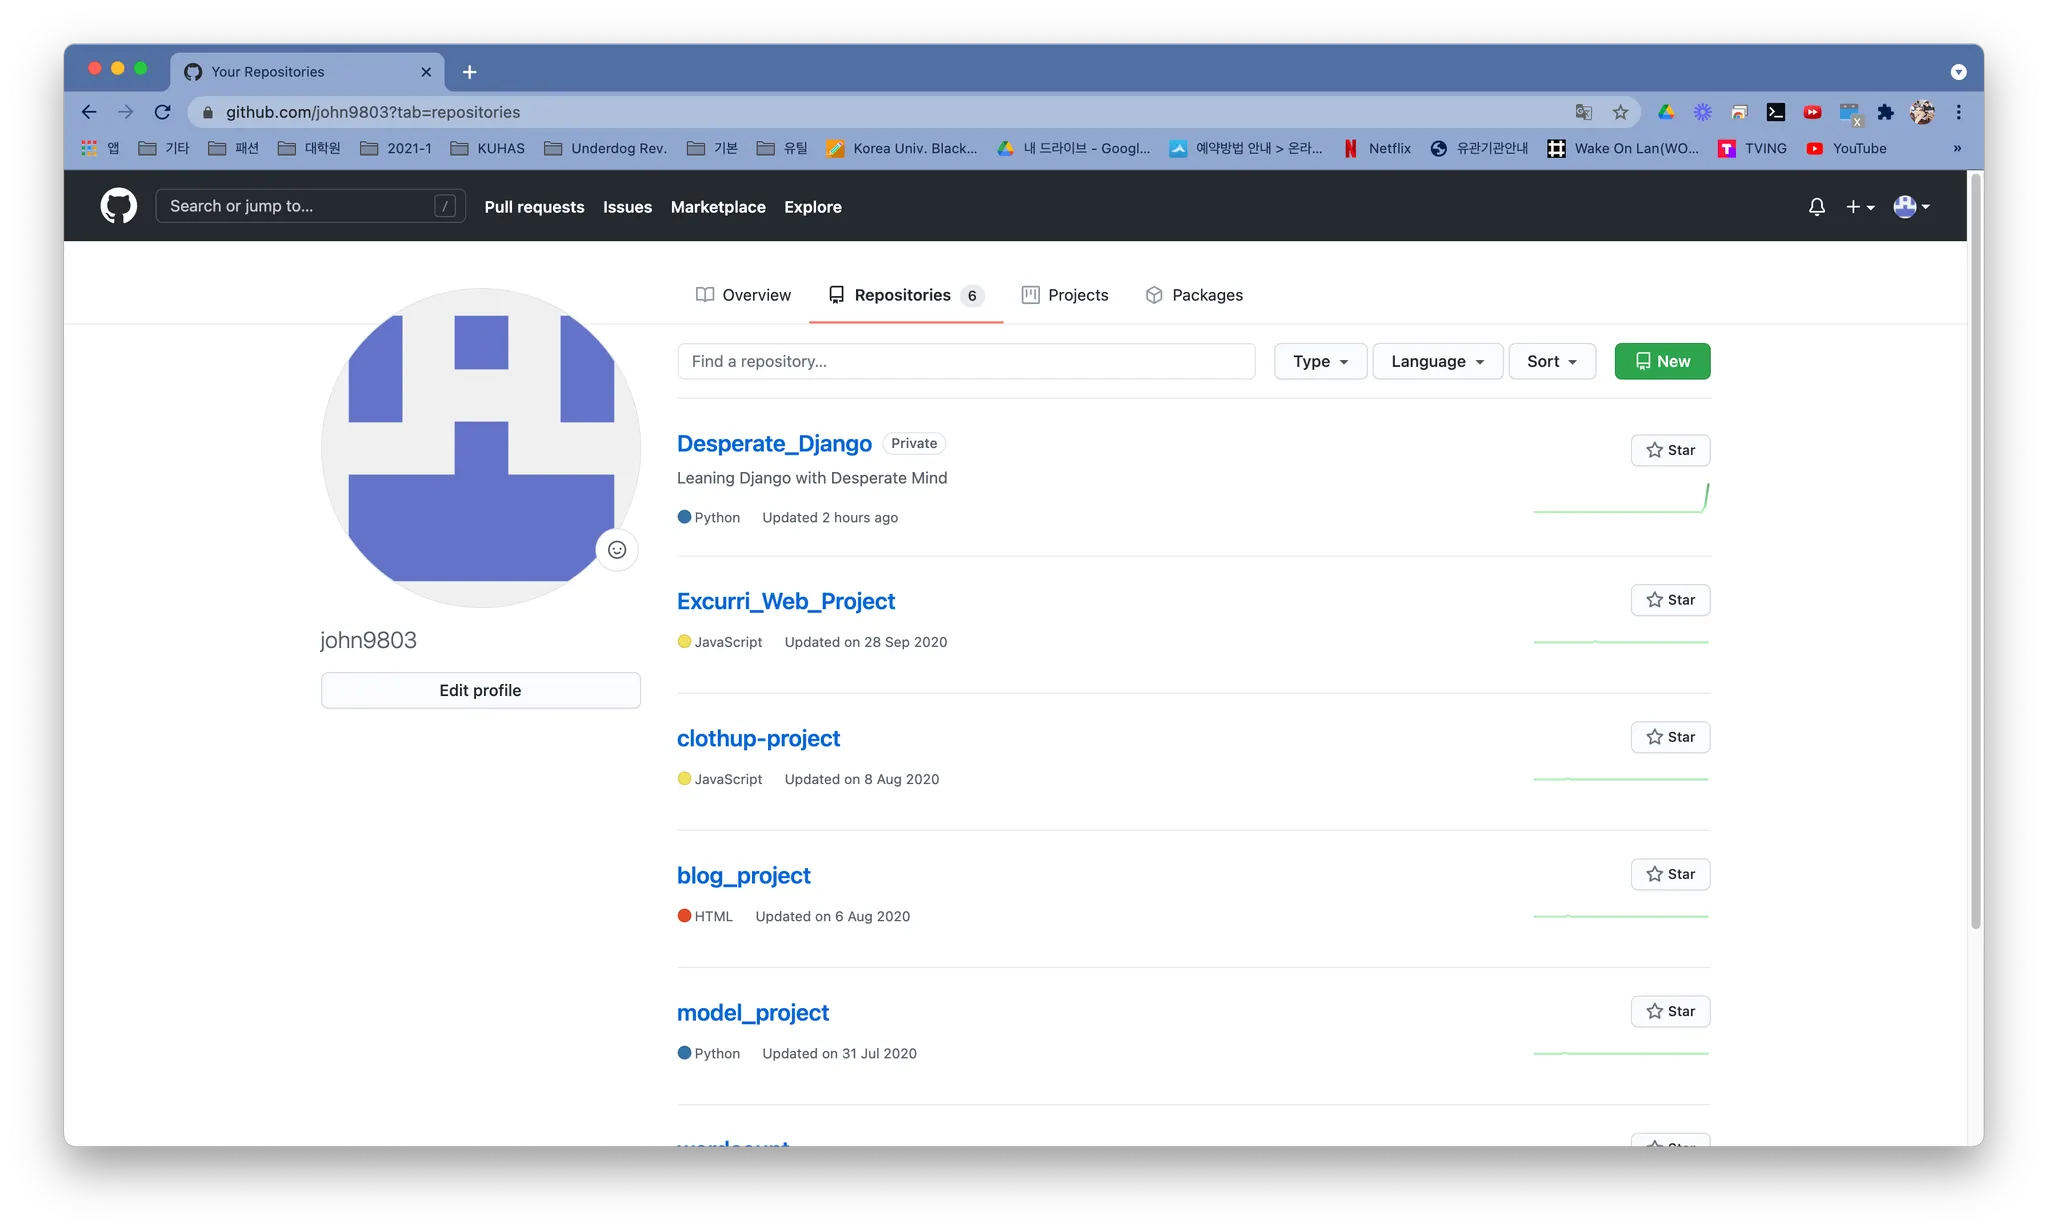Star the clothup-project repository

[x=1670, y=737]
